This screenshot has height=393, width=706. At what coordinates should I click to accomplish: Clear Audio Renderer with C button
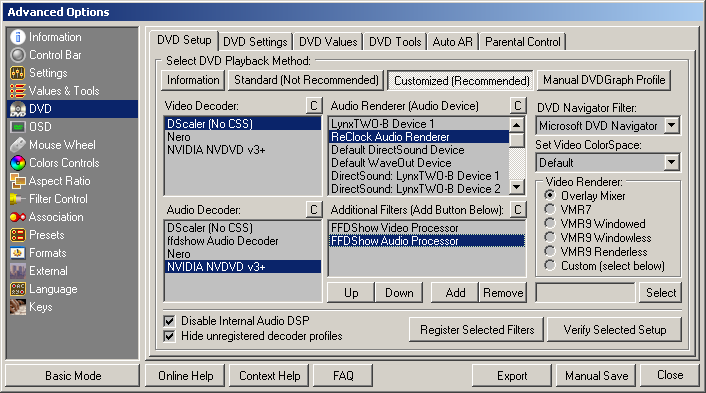[x=518, y=106]
